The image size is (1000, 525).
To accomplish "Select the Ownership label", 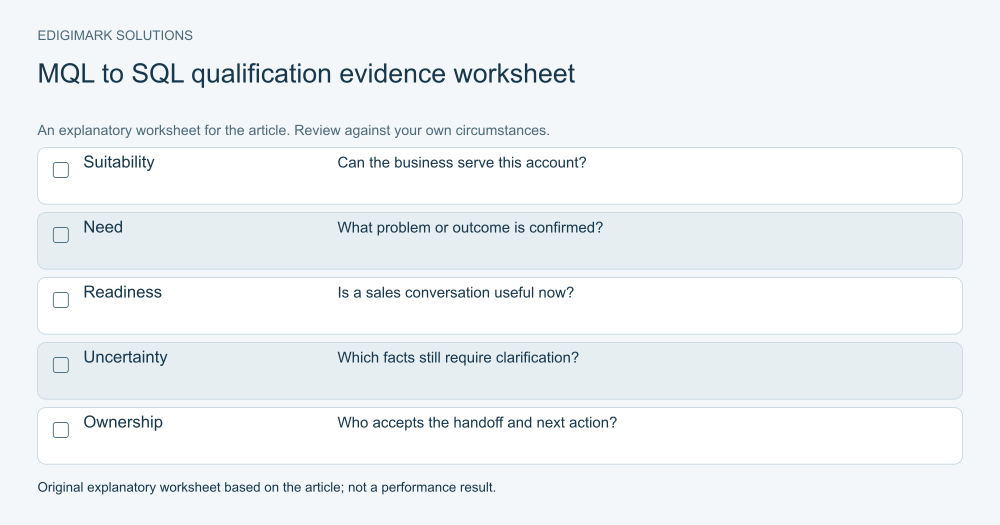I will 123,422.
